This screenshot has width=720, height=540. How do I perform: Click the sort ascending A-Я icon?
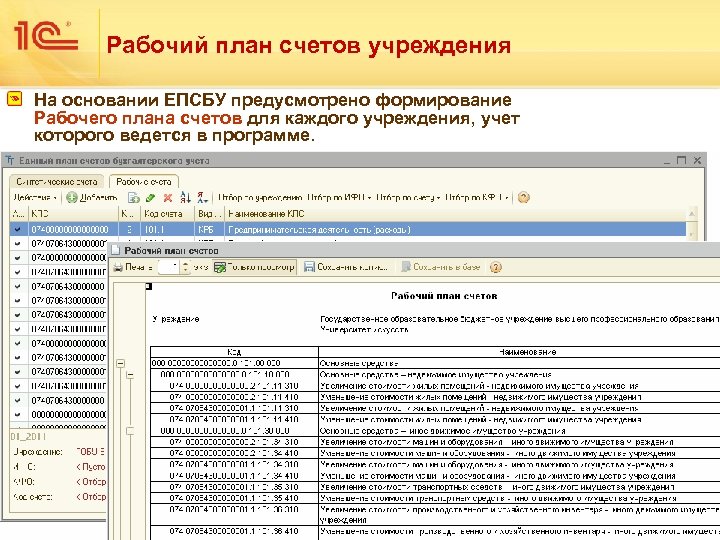[185, 198]
